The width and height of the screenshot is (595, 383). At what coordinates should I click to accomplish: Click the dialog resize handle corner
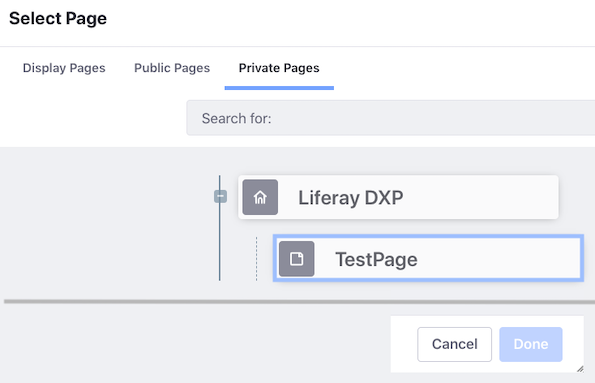[x=580, y=369]
